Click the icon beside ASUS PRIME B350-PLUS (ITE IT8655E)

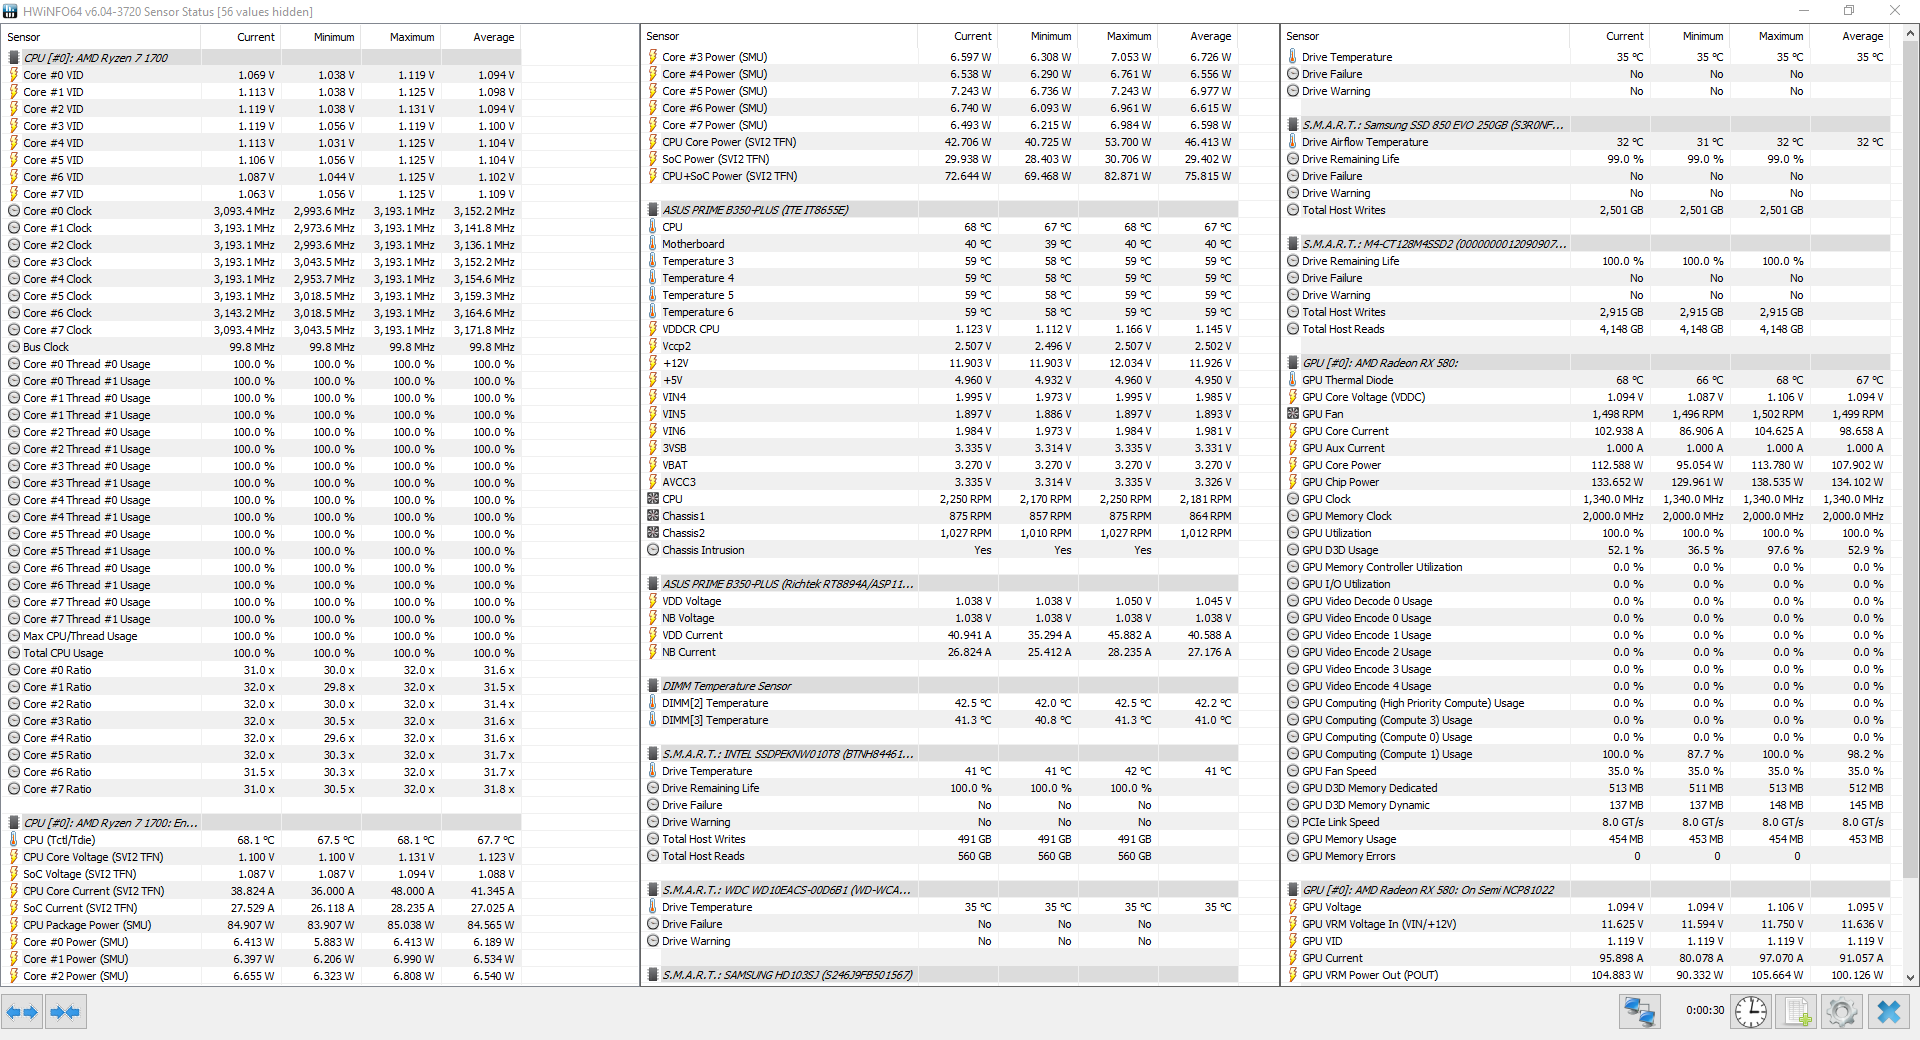(653, 210)
